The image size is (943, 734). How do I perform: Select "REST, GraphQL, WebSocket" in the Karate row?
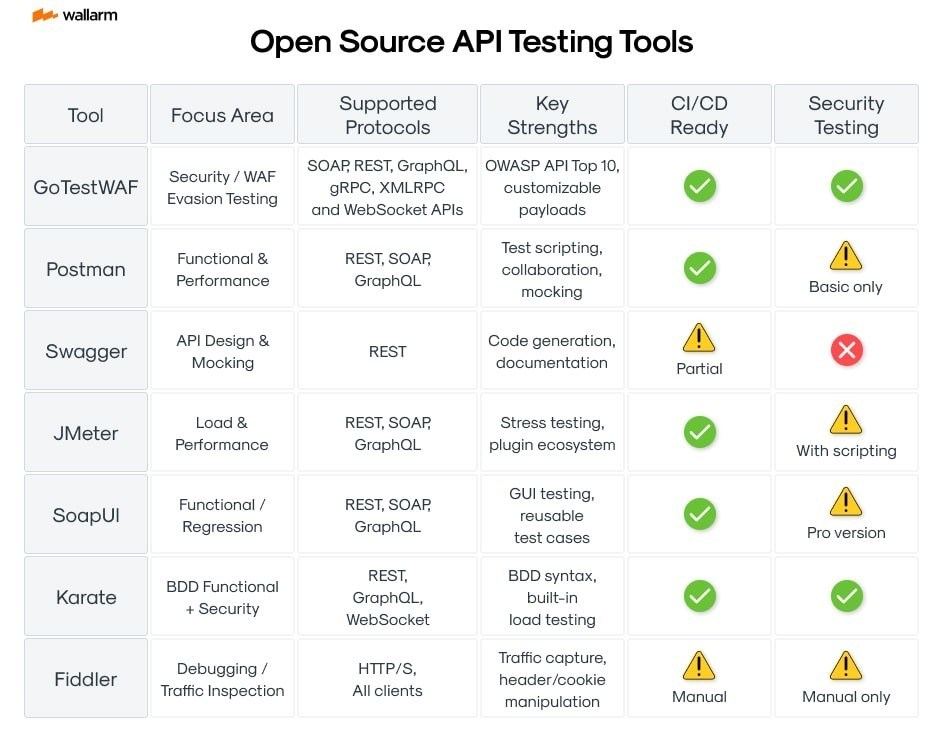coord(388,597)
